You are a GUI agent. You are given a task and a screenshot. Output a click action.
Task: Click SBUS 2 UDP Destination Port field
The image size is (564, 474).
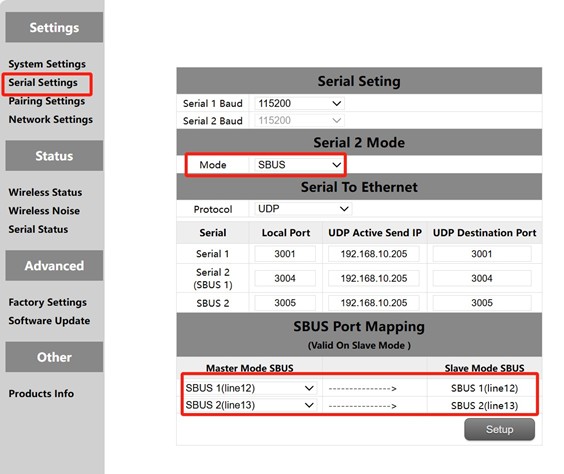click(482, 303)
